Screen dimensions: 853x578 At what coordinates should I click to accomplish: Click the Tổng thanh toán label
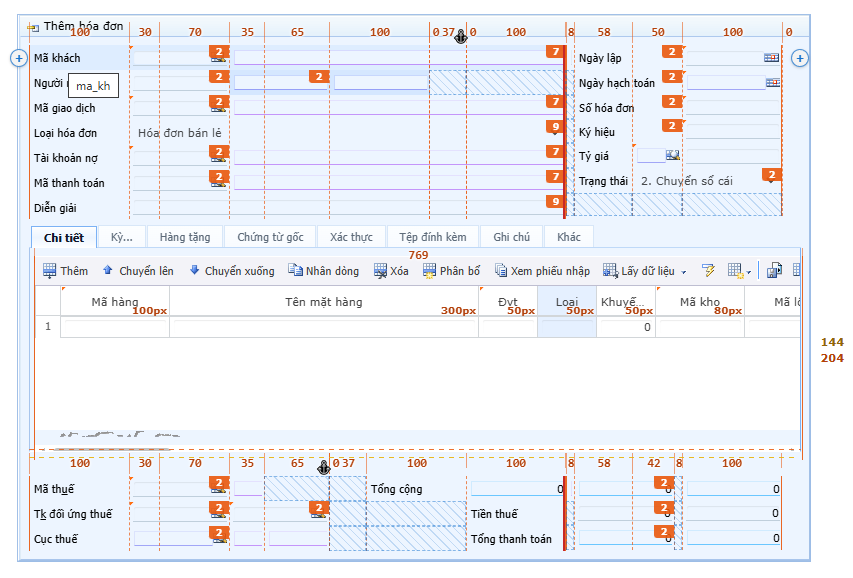(x=511, y=539)
